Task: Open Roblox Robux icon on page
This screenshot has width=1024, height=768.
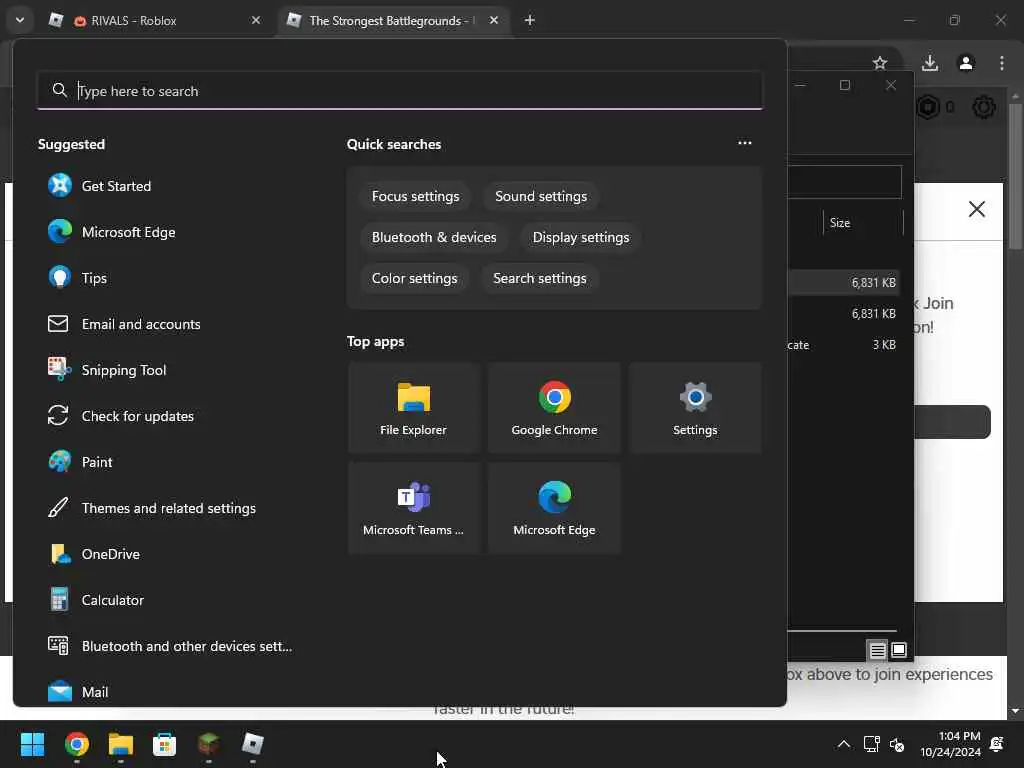Action: coord(927,107)
